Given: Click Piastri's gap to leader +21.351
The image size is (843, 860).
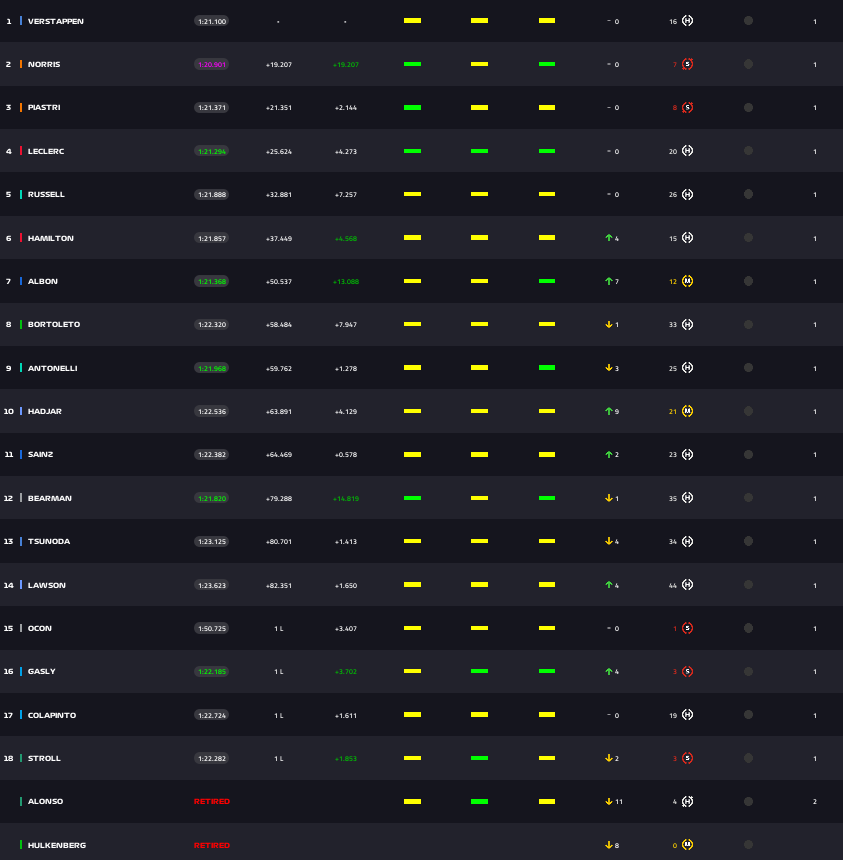Looking at the screenshot, I should point(279,108).
